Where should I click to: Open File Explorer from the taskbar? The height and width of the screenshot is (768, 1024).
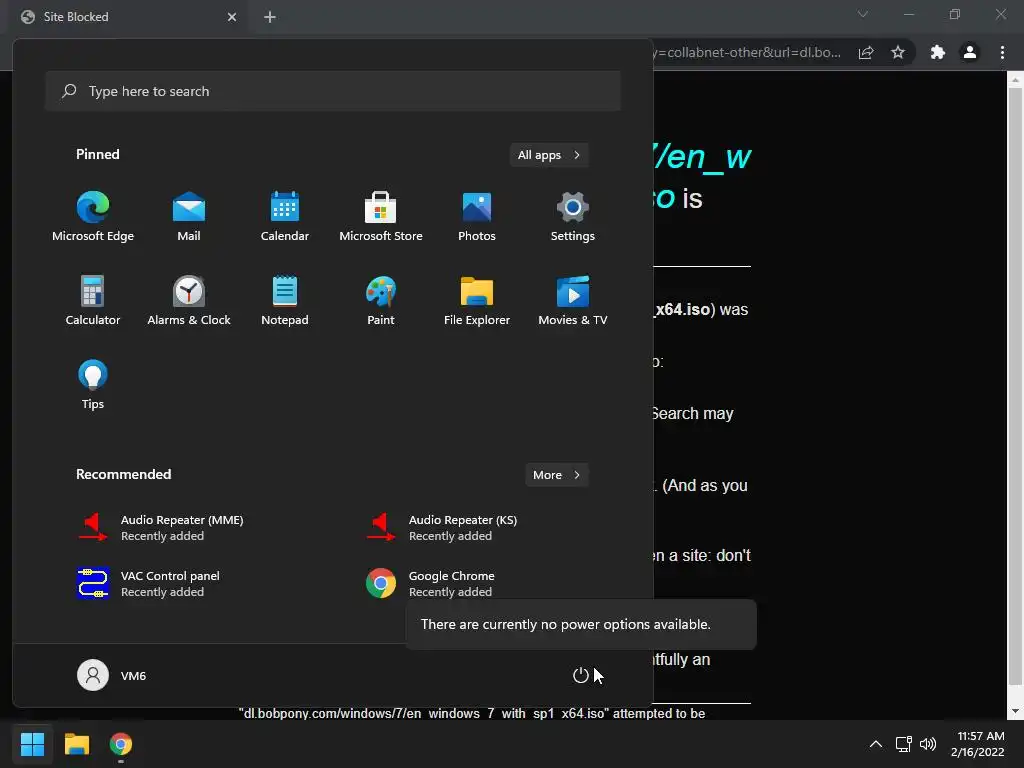[77, 744]
